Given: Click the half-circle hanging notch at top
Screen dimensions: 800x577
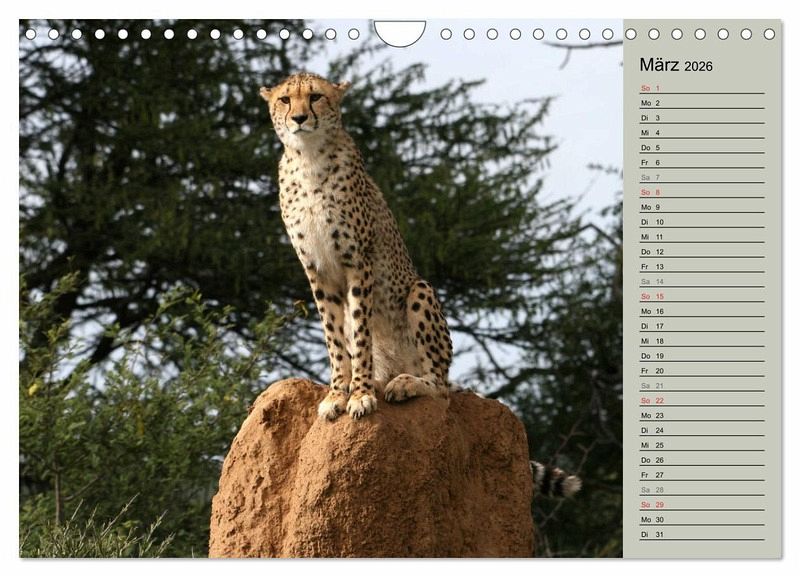Looking at the screenshot, I should (x=399, y=31).
